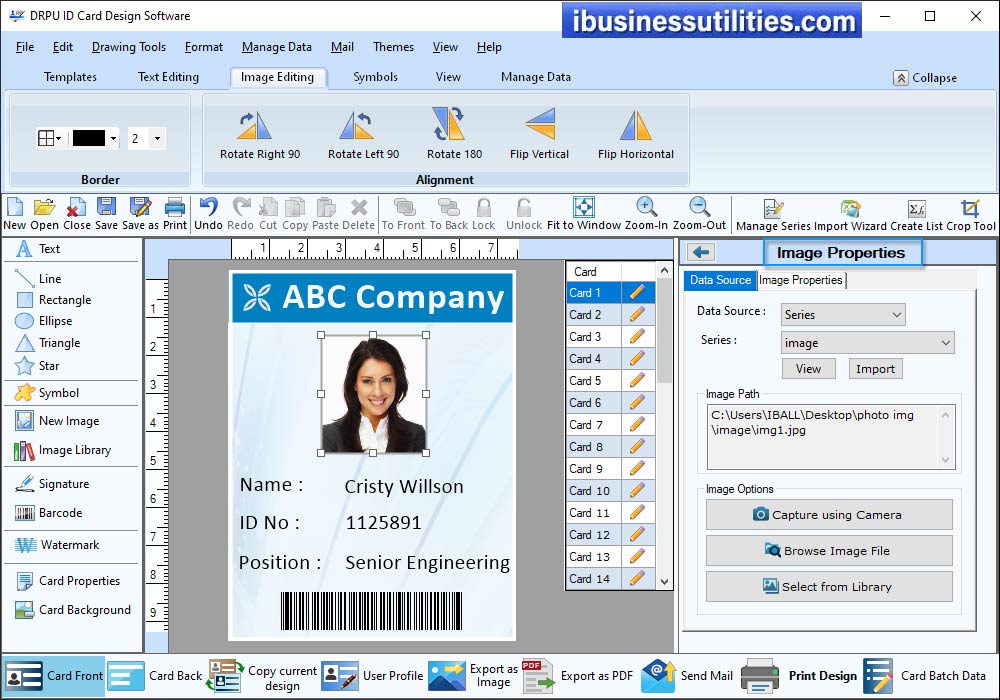Select the Barcode tool
This screenshot has height=700, width=1000.
[x=60, y=513]
